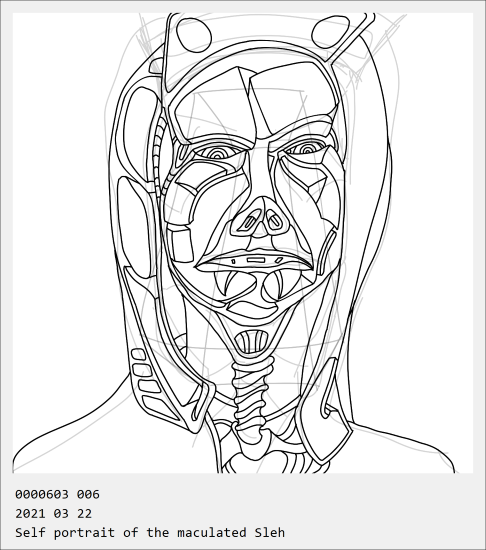486x550 pixels.
Task: Click the portrait's left concentric-ring eye
Action: click(218, 152)
